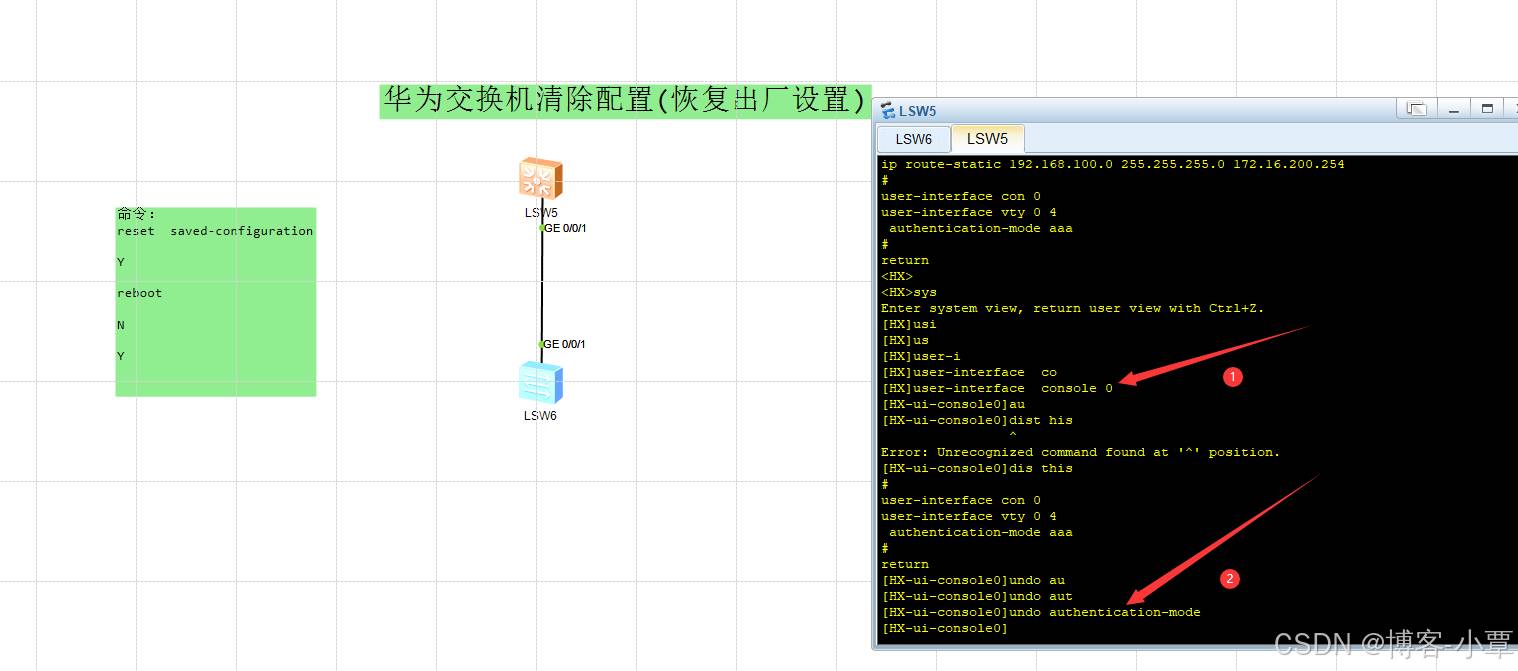Screen dimensions: 1518x671
Task: Click '[HX-ui-console0]dist his' terminal line
Action: pyautogui.click(x=977, y=420)
